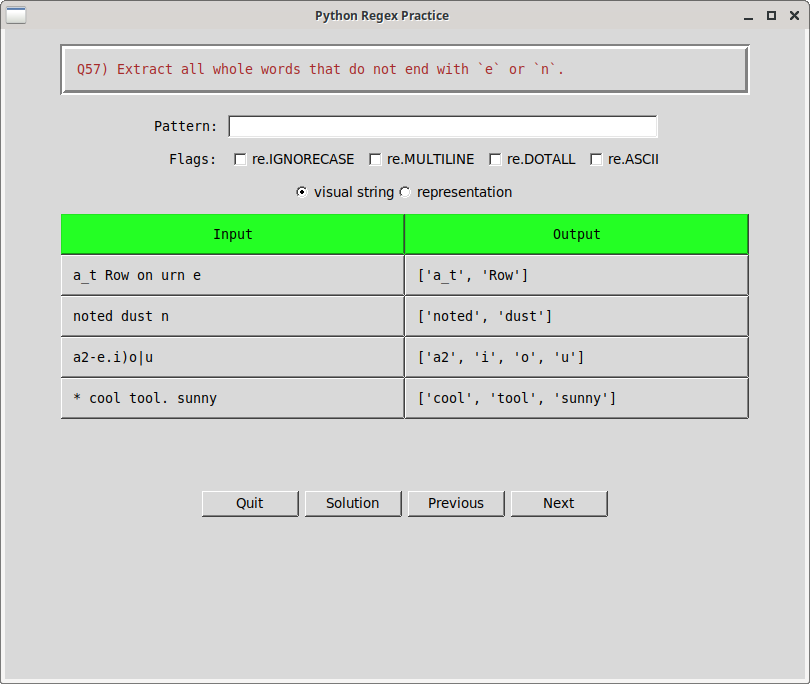Reveal the answer with Solution button
Screen dimensions: 810x684
tap(353, 503)
